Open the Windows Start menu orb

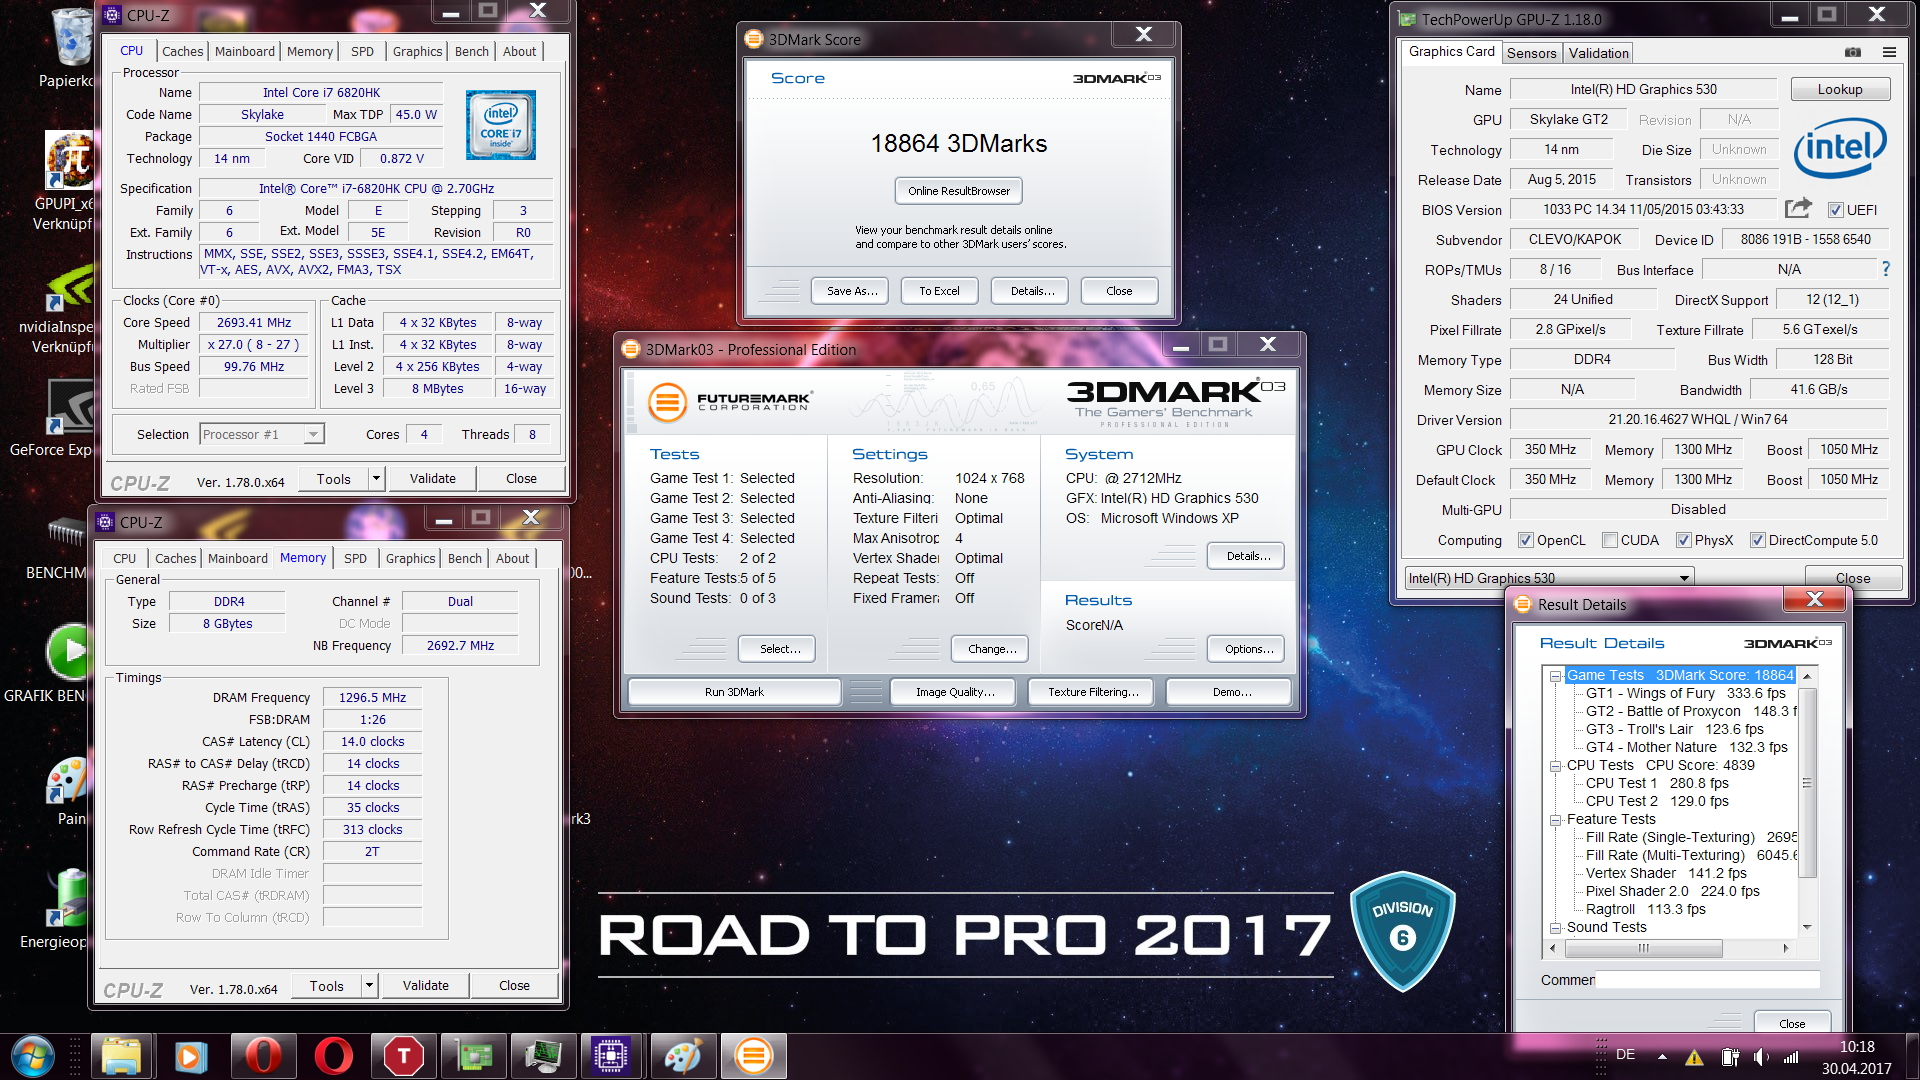[33, 1056]
